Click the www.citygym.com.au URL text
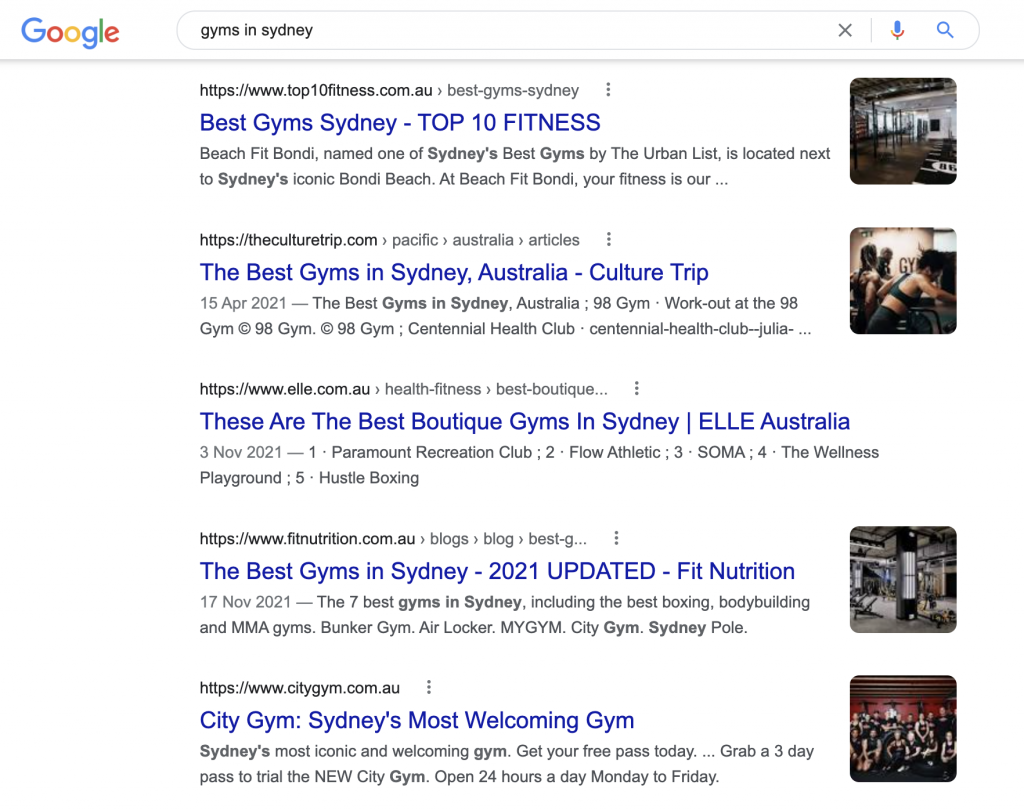 pyautogui.click(x=300, y=688)
